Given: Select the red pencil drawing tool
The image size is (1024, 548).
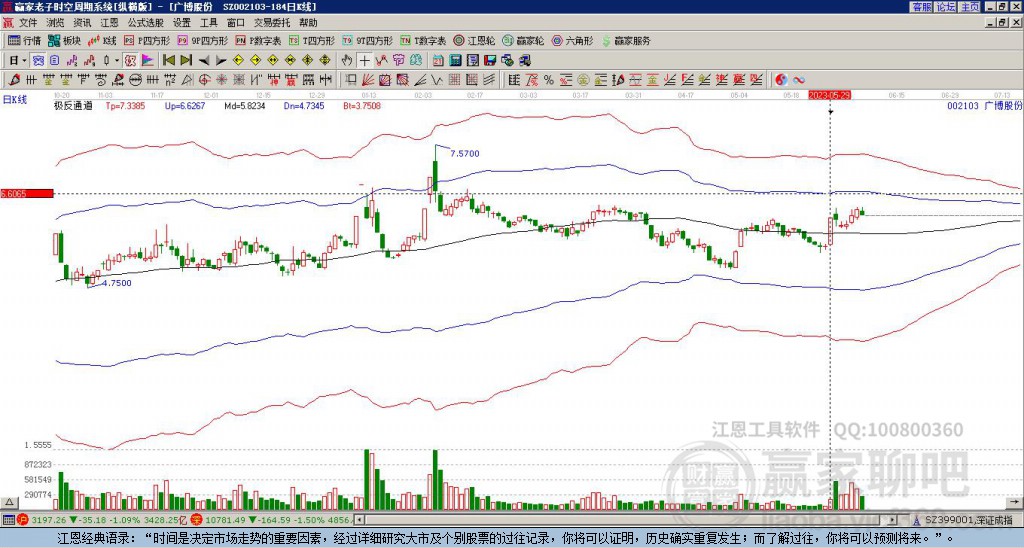Looking at the screenshot, I should click(14, 80).
